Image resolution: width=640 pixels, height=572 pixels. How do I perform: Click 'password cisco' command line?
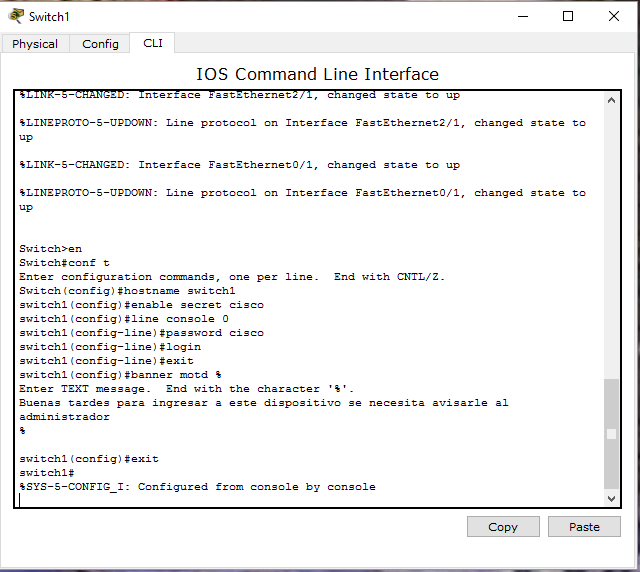[141, 333]
